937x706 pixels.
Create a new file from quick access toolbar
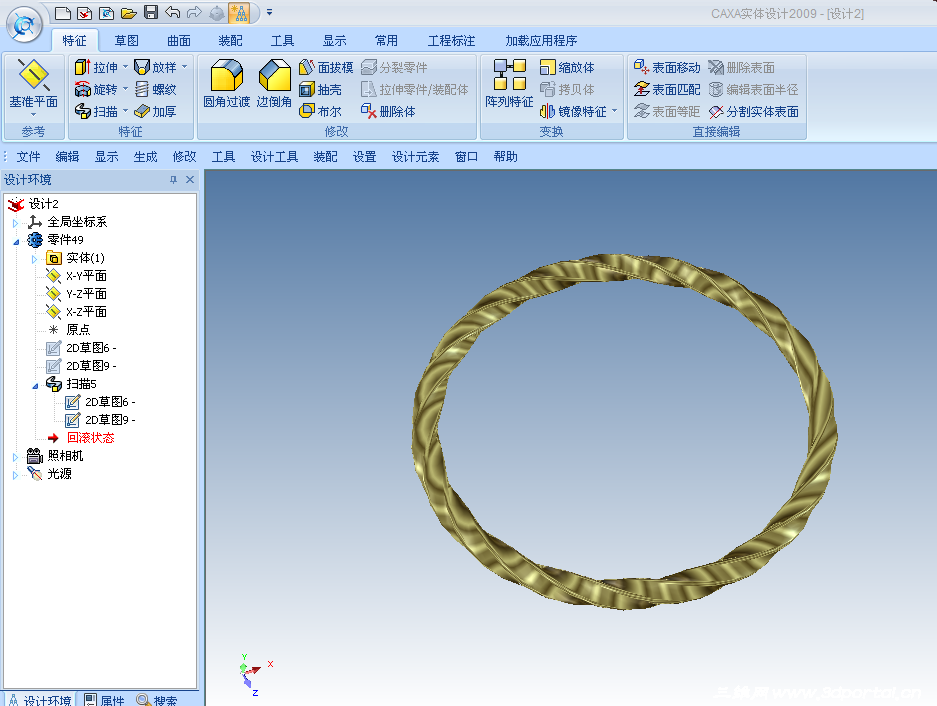[x=62, y=13]
